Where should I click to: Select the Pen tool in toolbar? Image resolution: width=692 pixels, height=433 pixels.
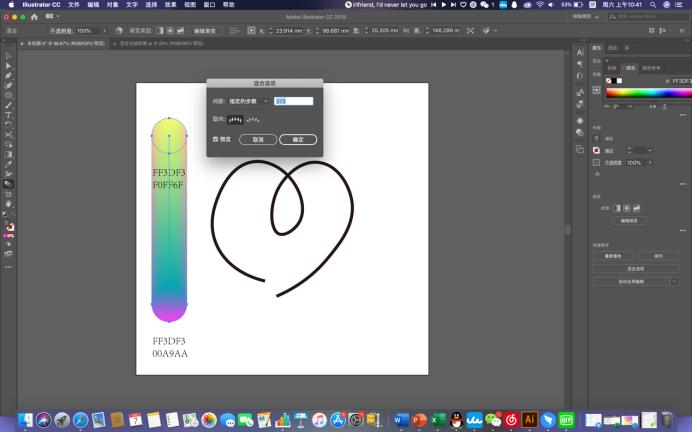pyautogui.click(x=8, y=75)
